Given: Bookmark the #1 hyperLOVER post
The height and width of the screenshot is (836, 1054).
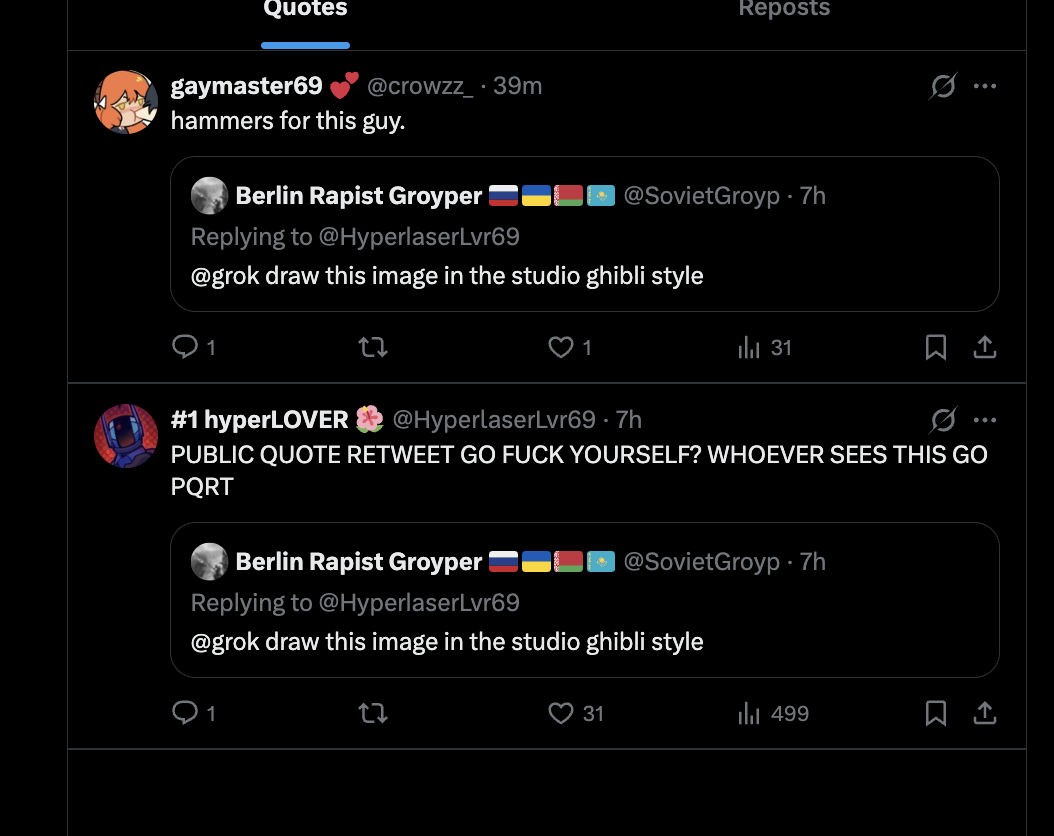Looking at the screenshot, I should coord(936,713).
